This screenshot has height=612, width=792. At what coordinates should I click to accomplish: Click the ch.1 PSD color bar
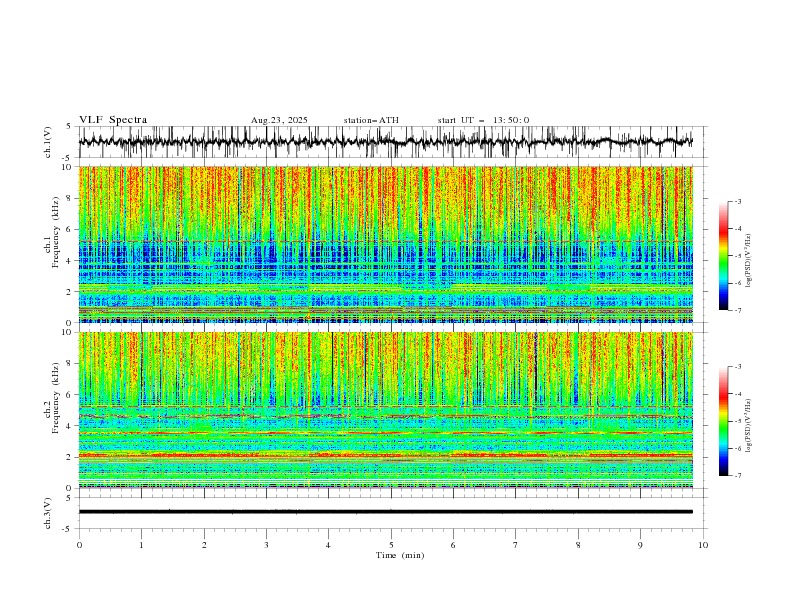pyautogui.click(x=723, y=255)
